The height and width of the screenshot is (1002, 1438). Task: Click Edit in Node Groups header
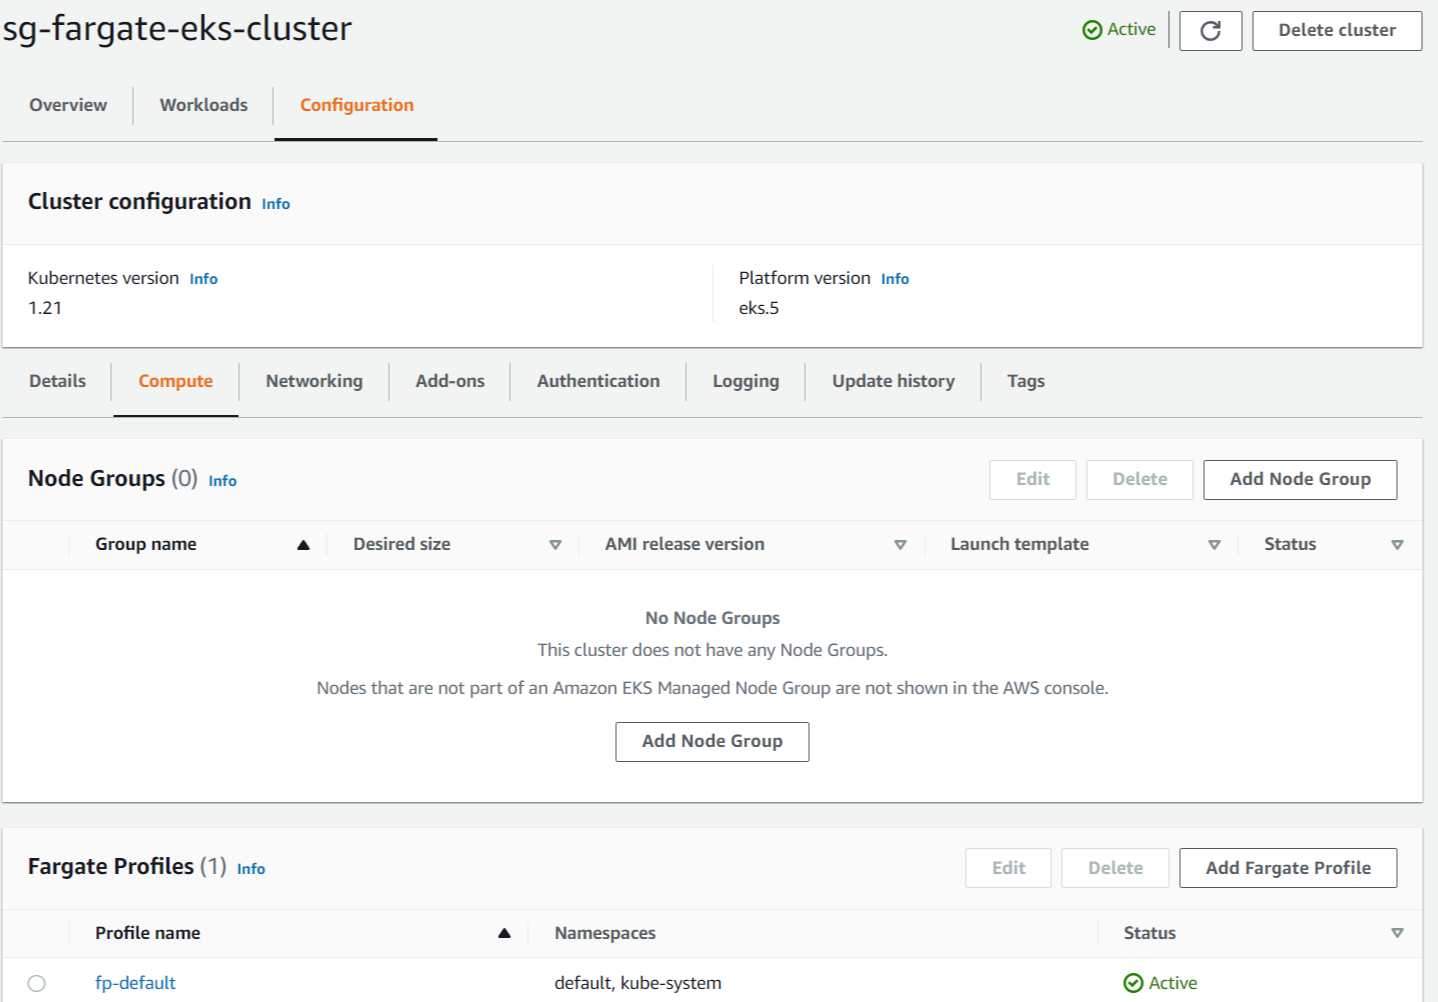[1033, 480]
